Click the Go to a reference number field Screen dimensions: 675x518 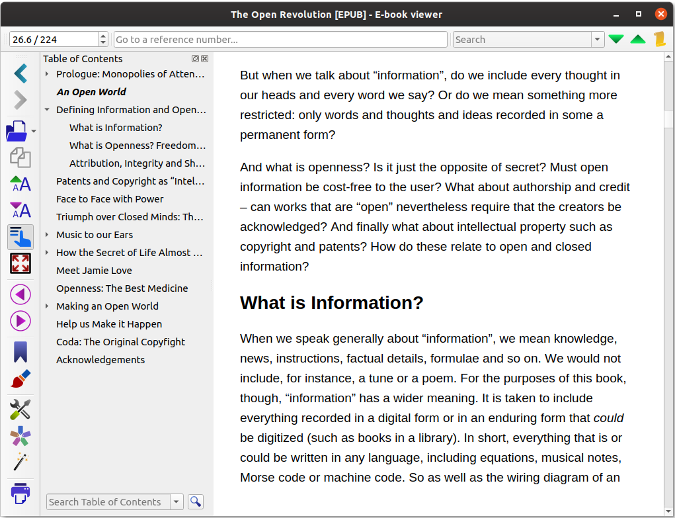(279, 39)
